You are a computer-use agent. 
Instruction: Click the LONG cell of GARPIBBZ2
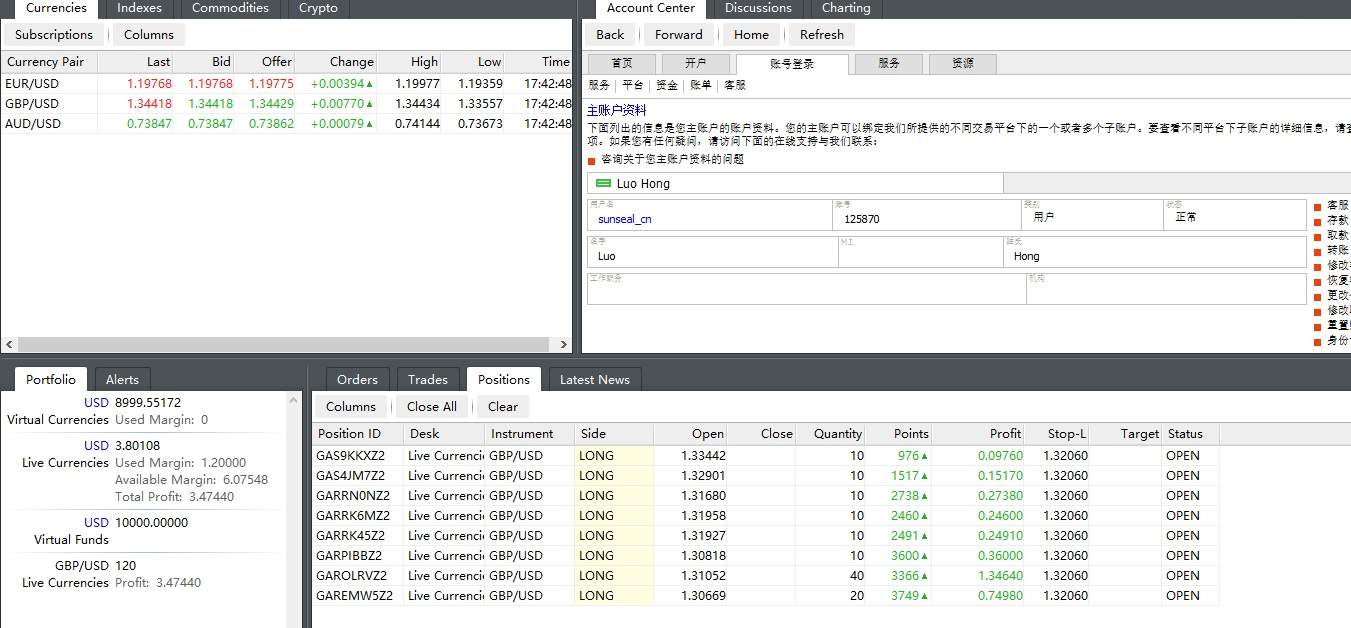[614, 556]
